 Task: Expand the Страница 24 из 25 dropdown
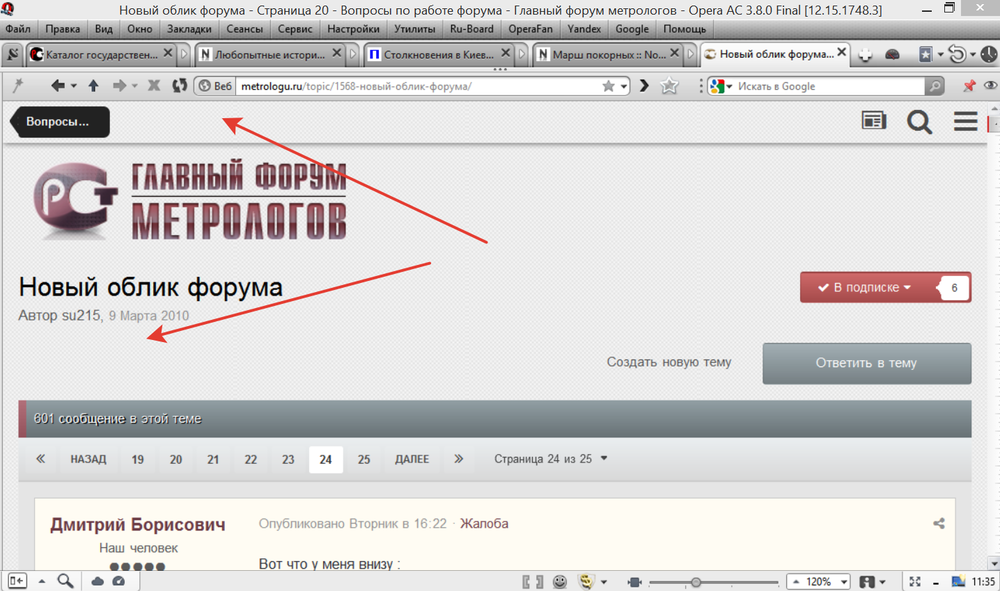tap(551, 459)
